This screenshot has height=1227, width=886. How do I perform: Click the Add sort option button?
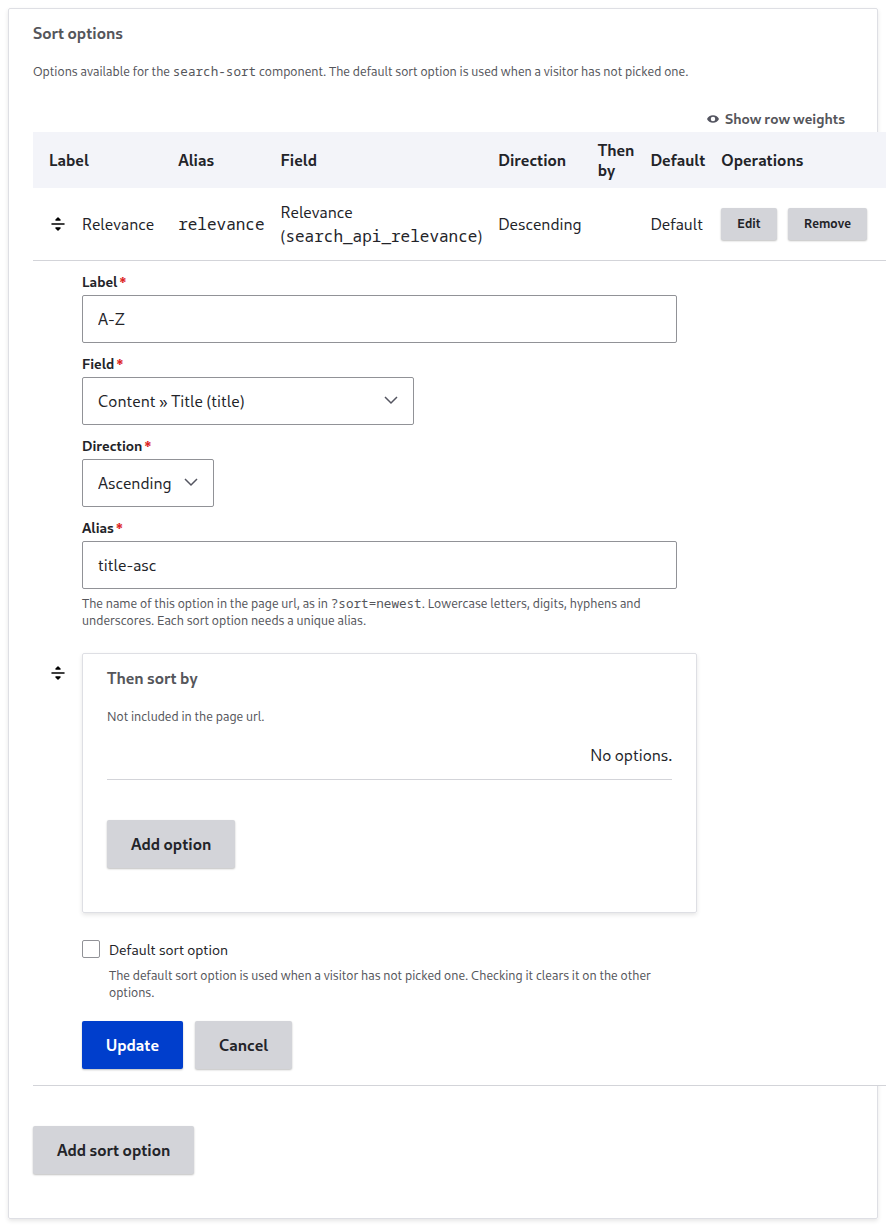(x=113, y=1150)
